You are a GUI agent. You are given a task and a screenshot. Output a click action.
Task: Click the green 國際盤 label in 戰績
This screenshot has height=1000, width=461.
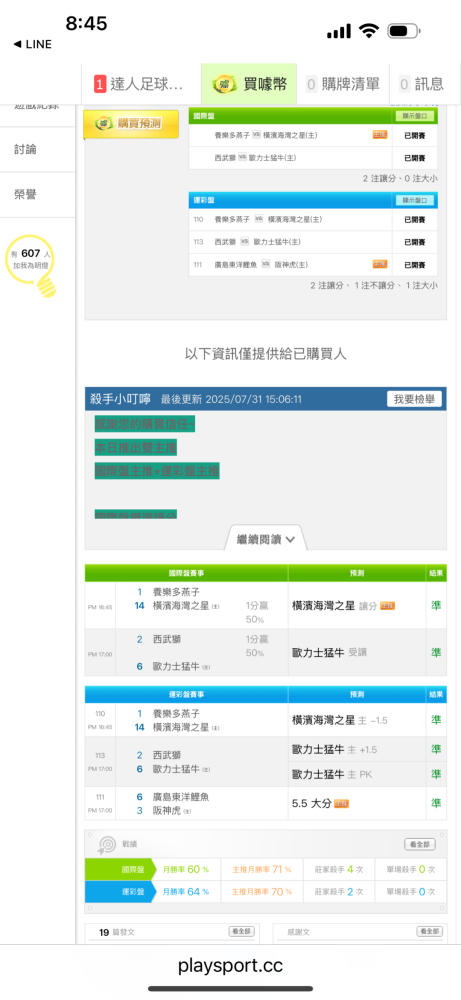tap(121, 869)
